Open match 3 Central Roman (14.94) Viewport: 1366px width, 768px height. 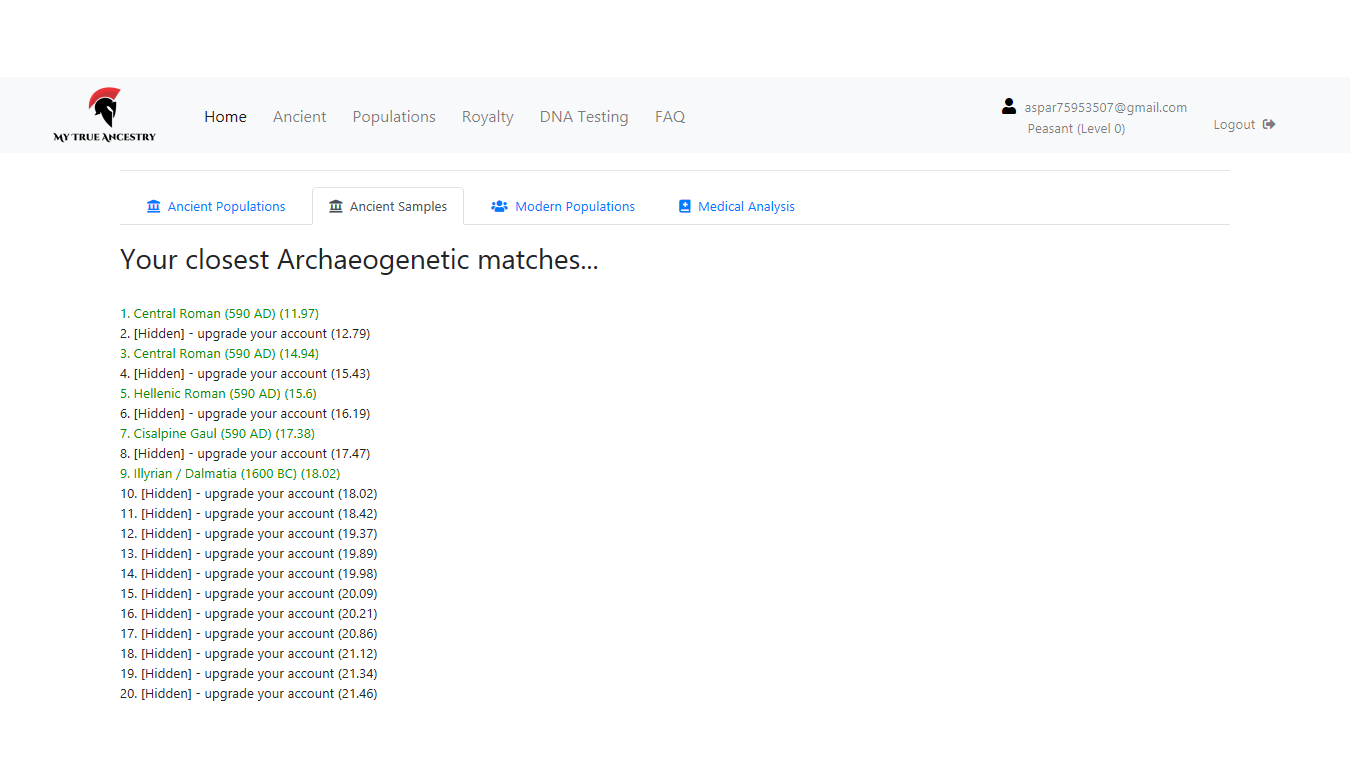pos(220,353)
